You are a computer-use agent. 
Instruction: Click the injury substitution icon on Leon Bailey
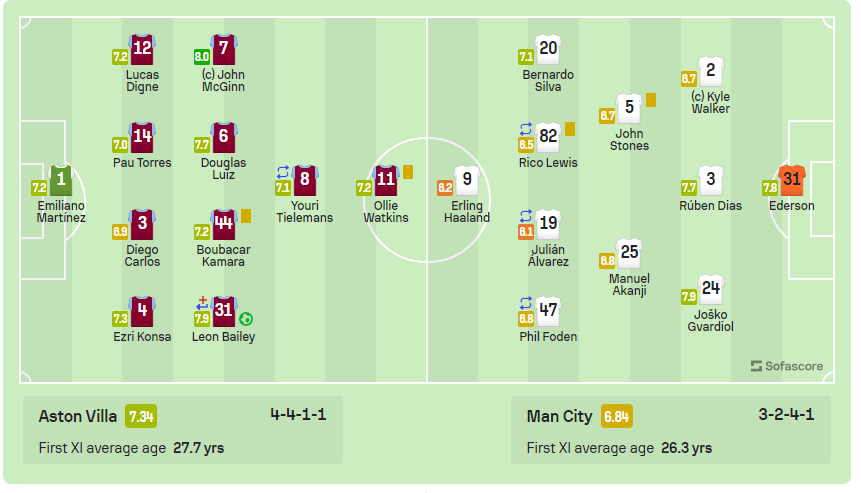tap(202, 302)
